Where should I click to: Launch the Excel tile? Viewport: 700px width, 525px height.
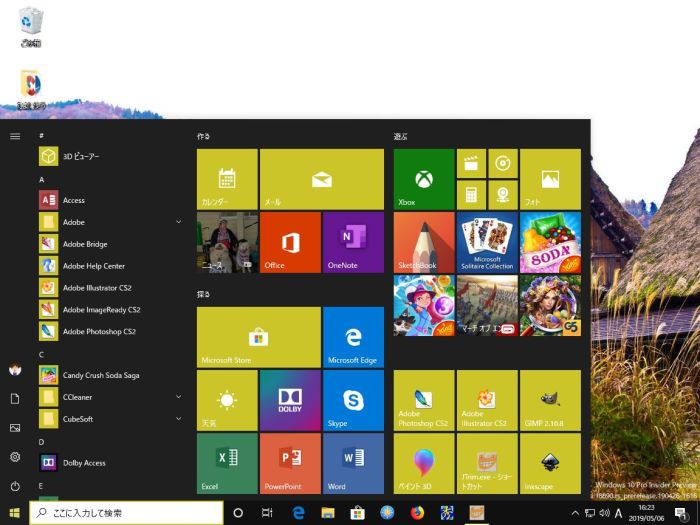227,463
